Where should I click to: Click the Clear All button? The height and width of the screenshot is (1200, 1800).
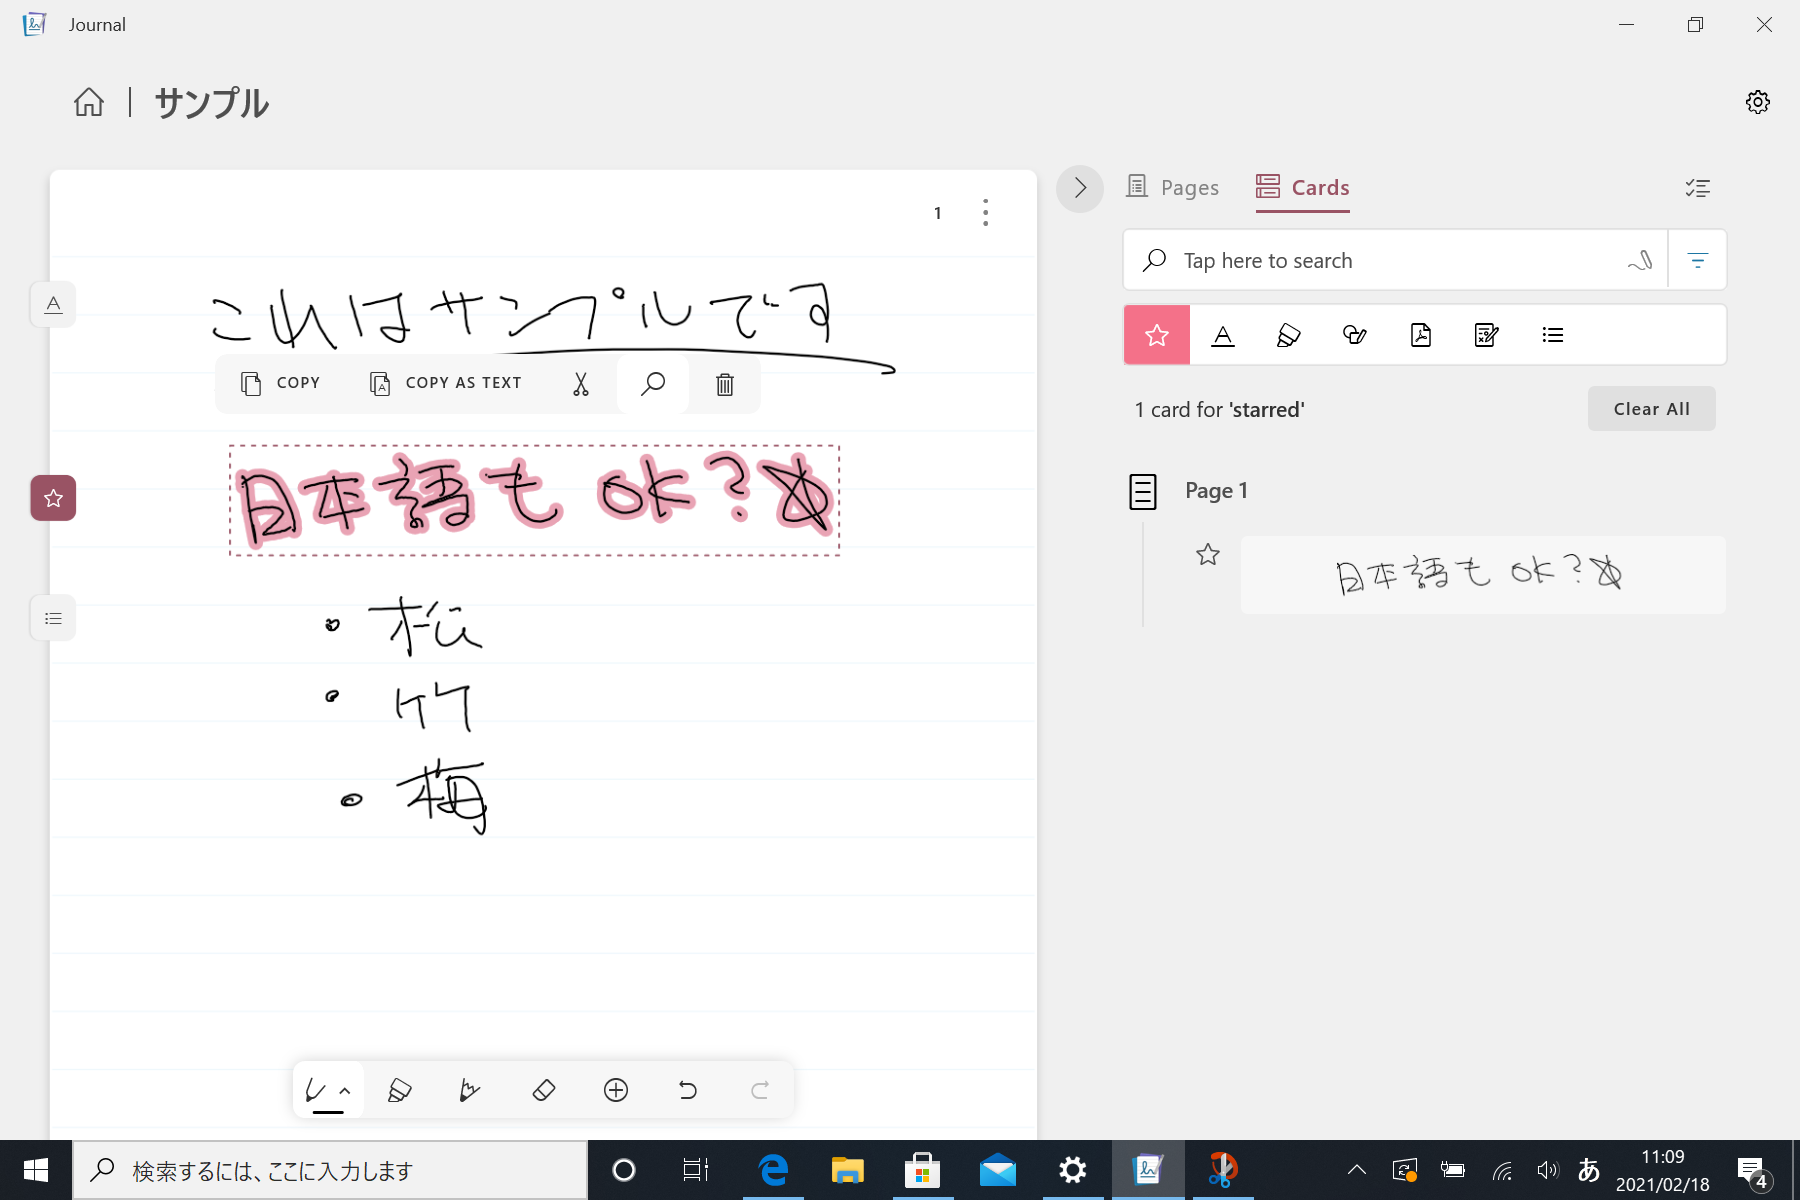[x=1650, y=408]
